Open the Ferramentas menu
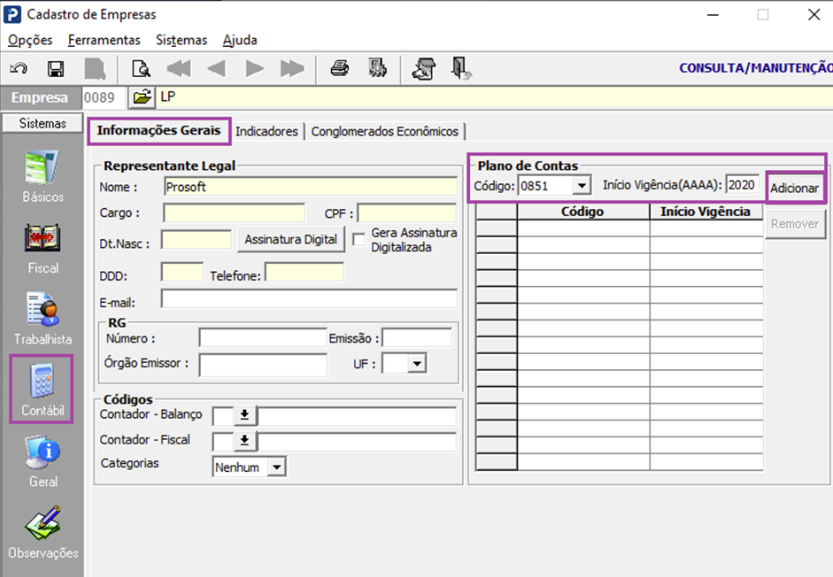This screenshot has height=577, width=833. pos(104,40)
